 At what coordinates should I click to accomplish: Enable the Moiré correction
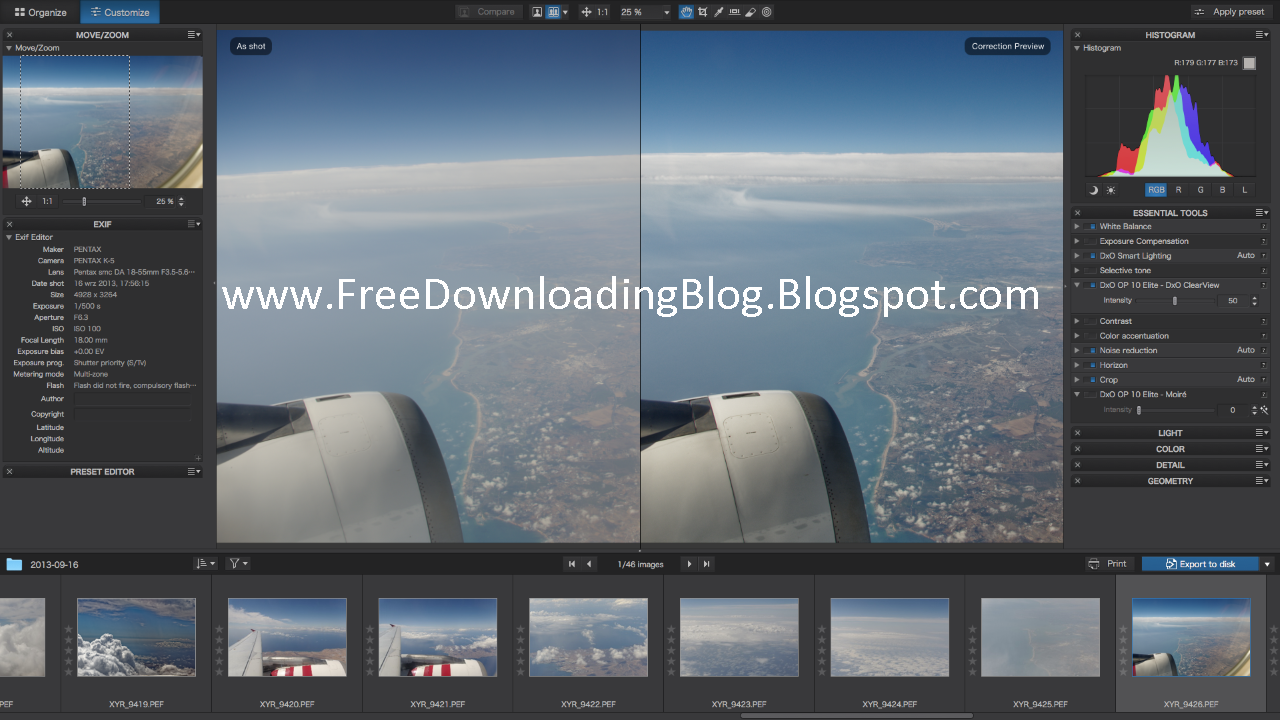coord(1091,394)
